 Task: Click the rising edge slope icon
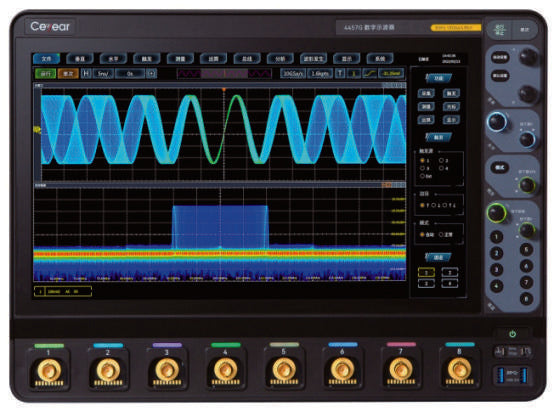(x=370, y=74)
